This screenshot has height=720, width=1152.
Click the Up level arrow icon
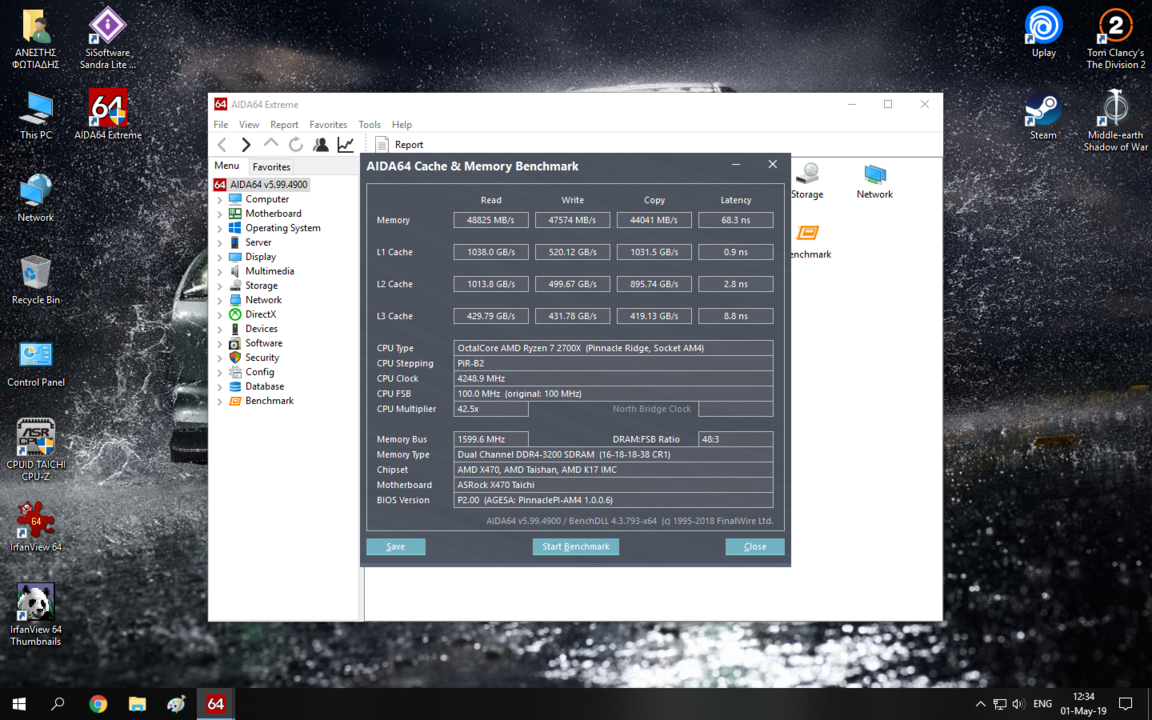click(271, 143)
